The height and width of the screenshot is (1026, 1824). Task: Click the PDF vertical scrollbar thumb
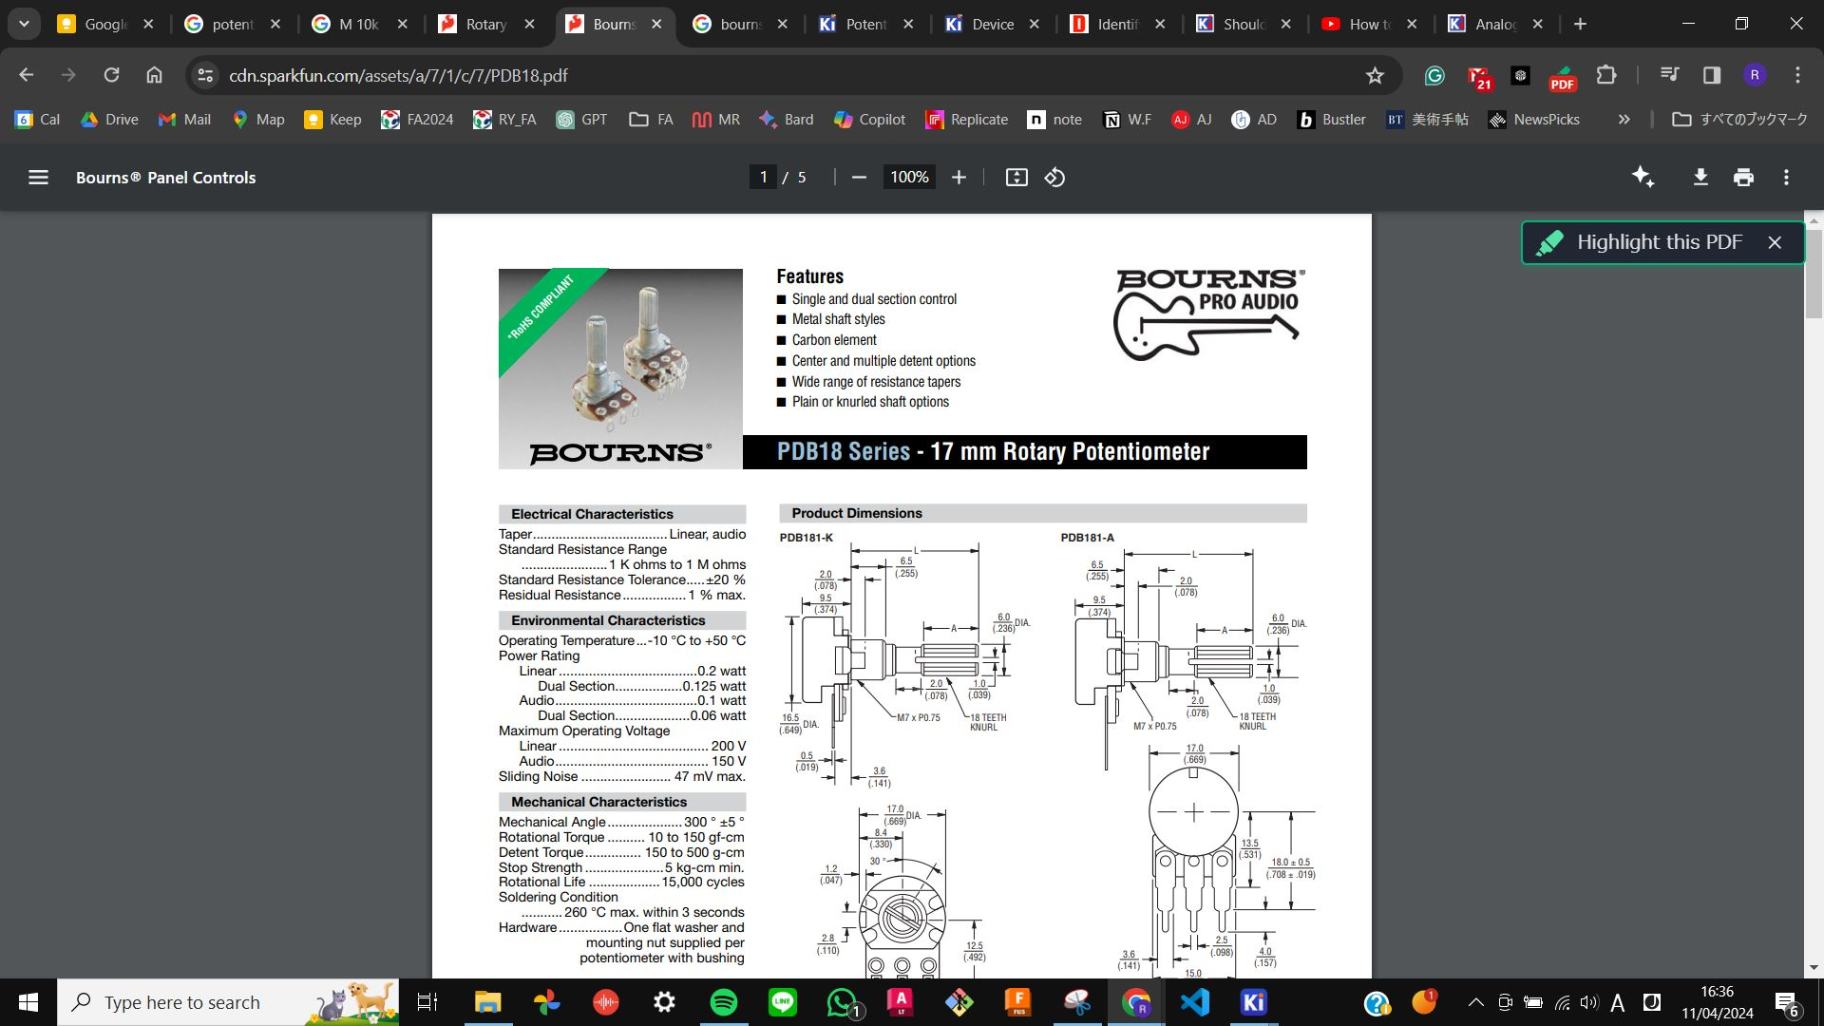tap(1814, 273)
